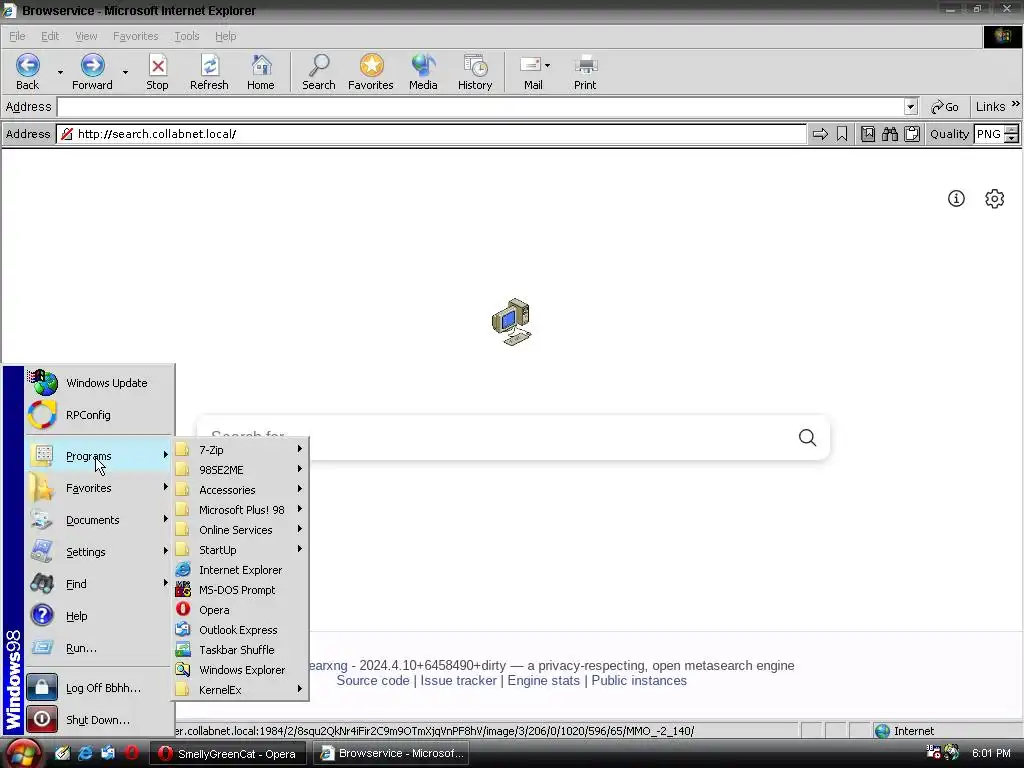Image resolution: width=1024 pixels, height=768 pixels.
Task: Expand the Accessories submenu
Action: 240,490
